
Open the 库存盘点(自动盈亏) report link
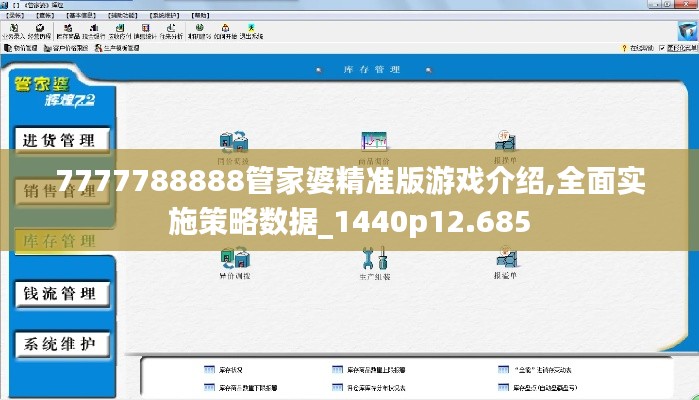click(538, 388)
